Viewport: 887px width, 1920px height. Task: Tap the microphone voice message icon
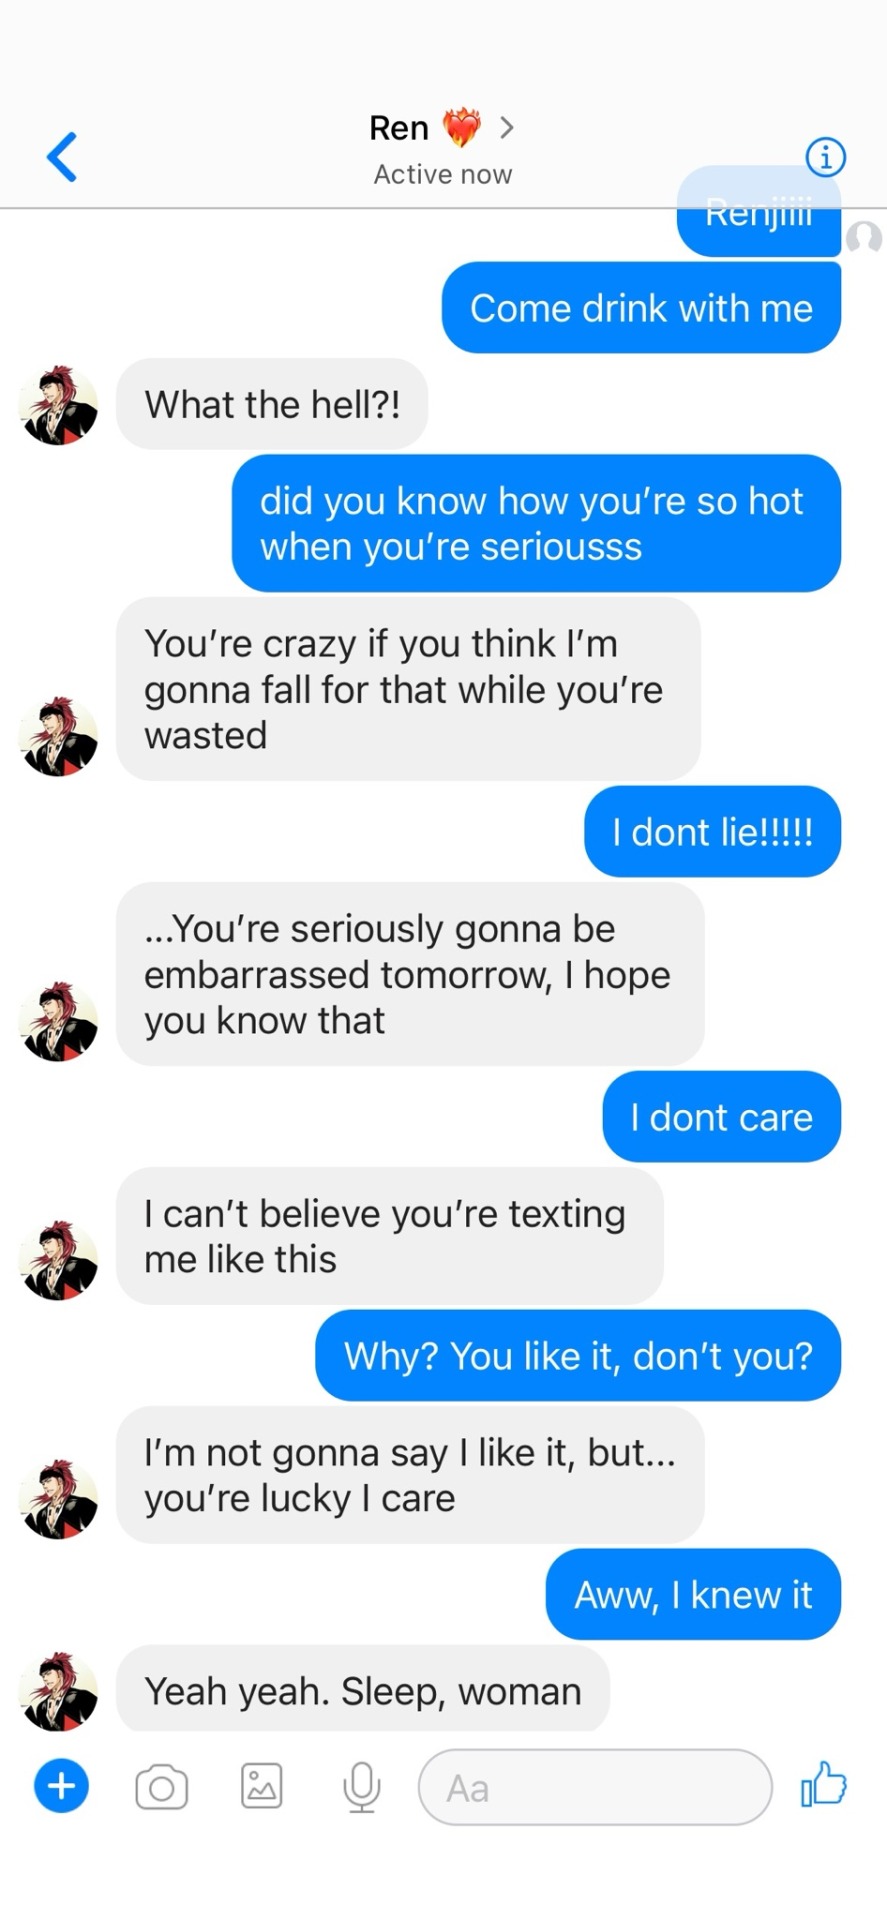point(362,1787)
